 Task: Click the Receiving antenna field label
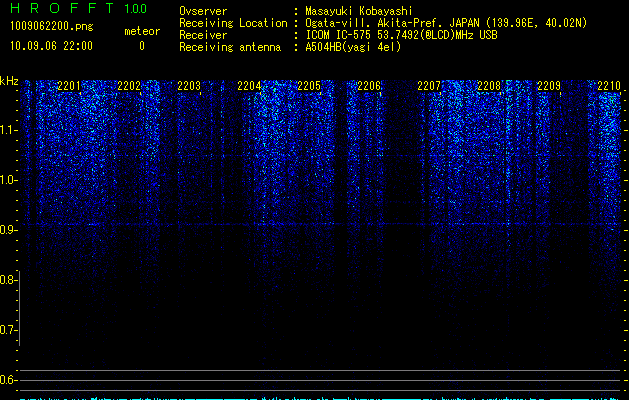coord(230,47)
